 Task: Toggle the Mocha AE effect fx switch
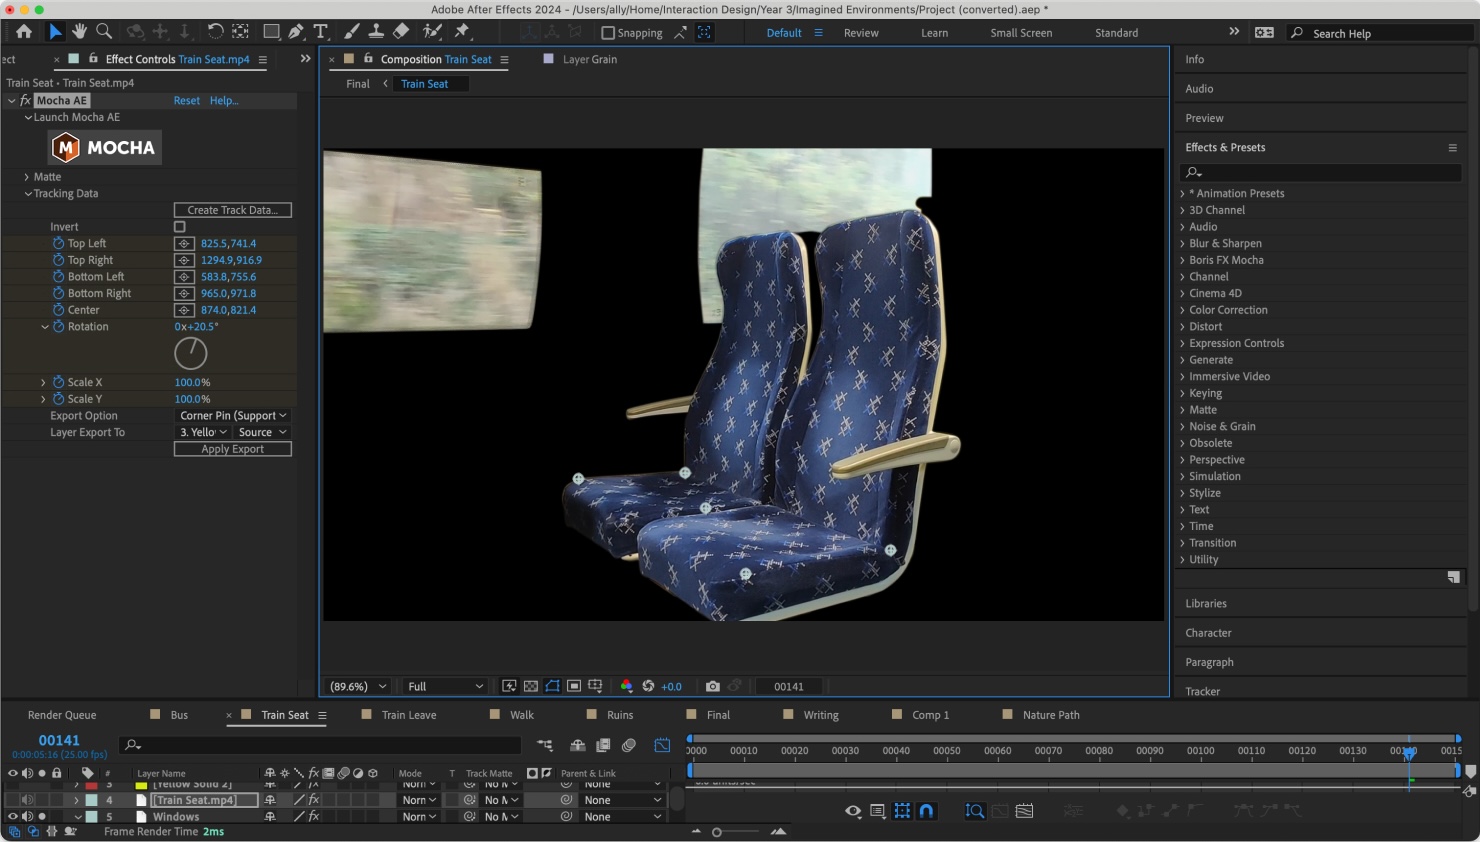coord(26,100)
